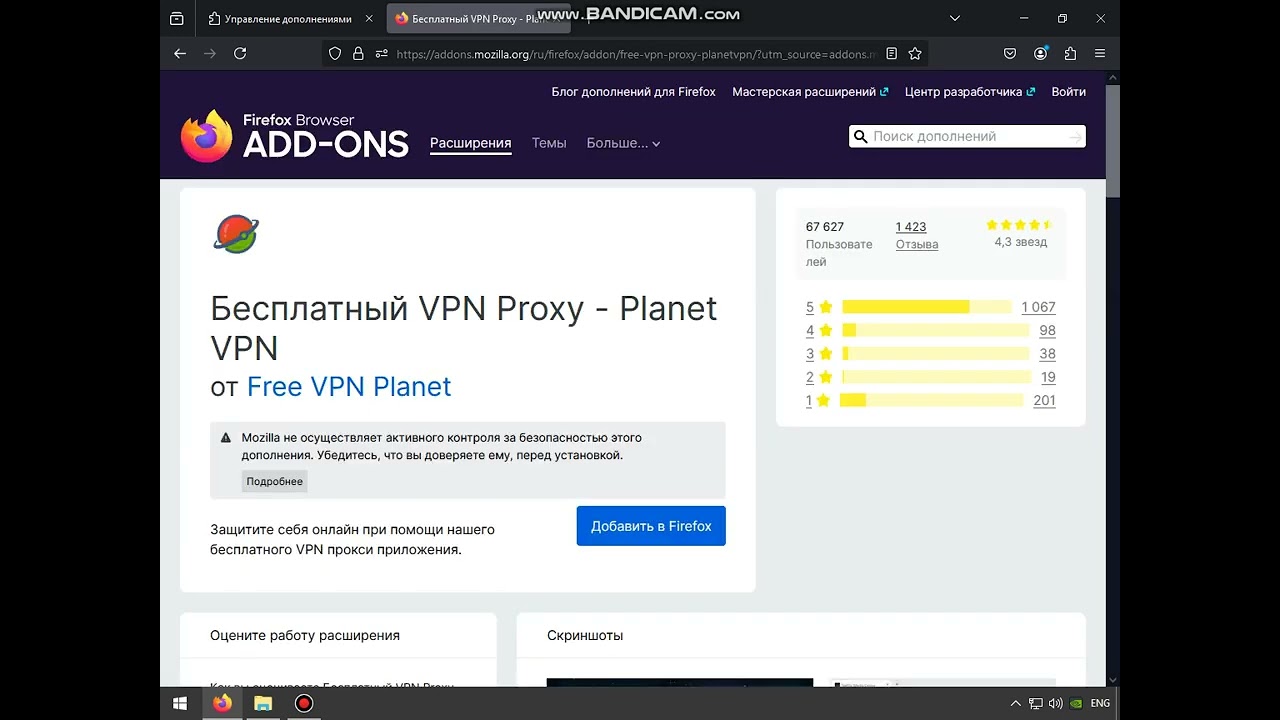Open the 98 four-star reviews count
The width and height of the screenshot is (1280, 720).
coord(1047,330)
